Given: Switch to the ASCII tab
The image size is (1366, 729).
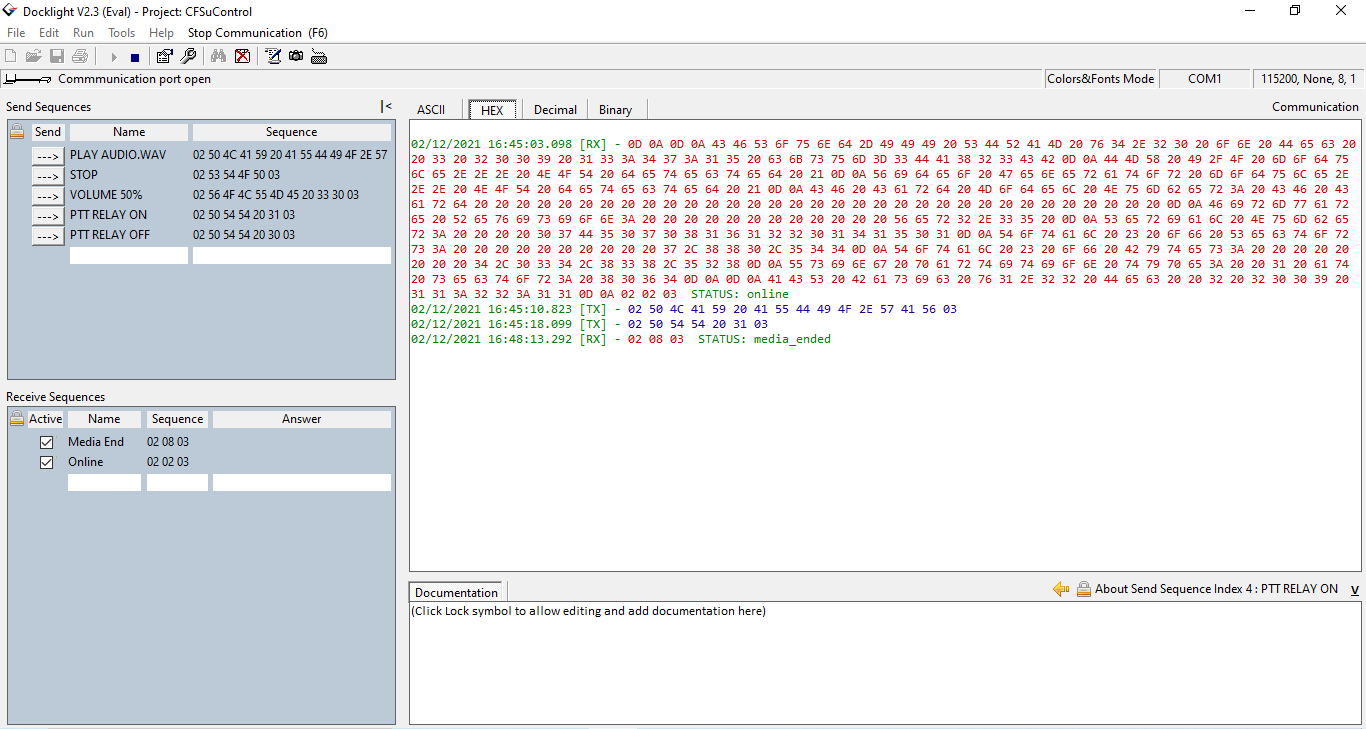Looking at the screenshot, I should [x=431, y=110].
